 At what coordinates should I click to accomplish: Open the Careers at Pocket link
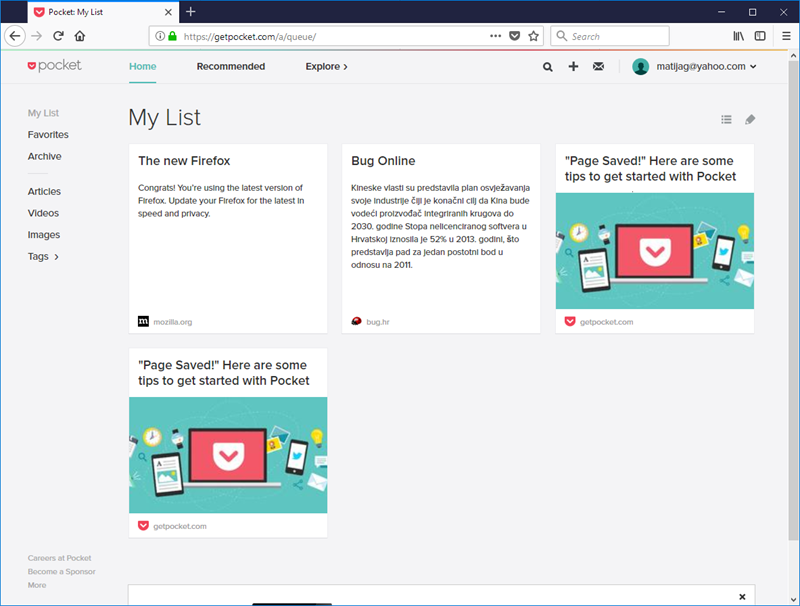[59, 558]
